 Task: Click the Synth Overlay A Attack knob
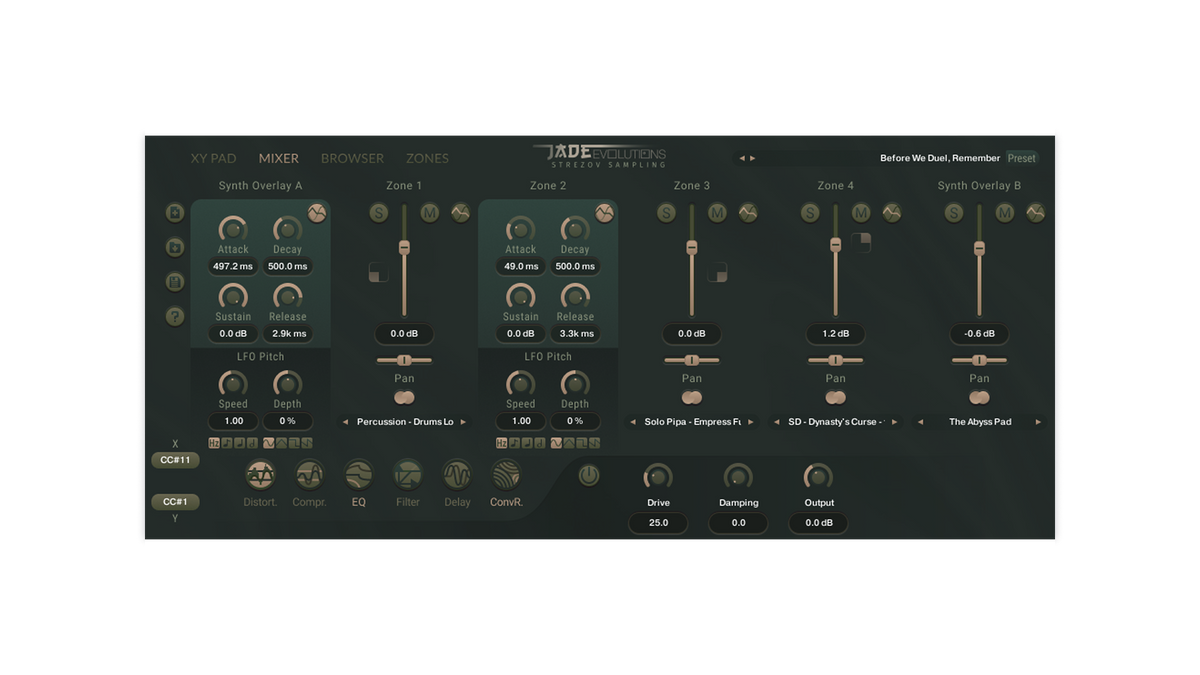point(233,229)
